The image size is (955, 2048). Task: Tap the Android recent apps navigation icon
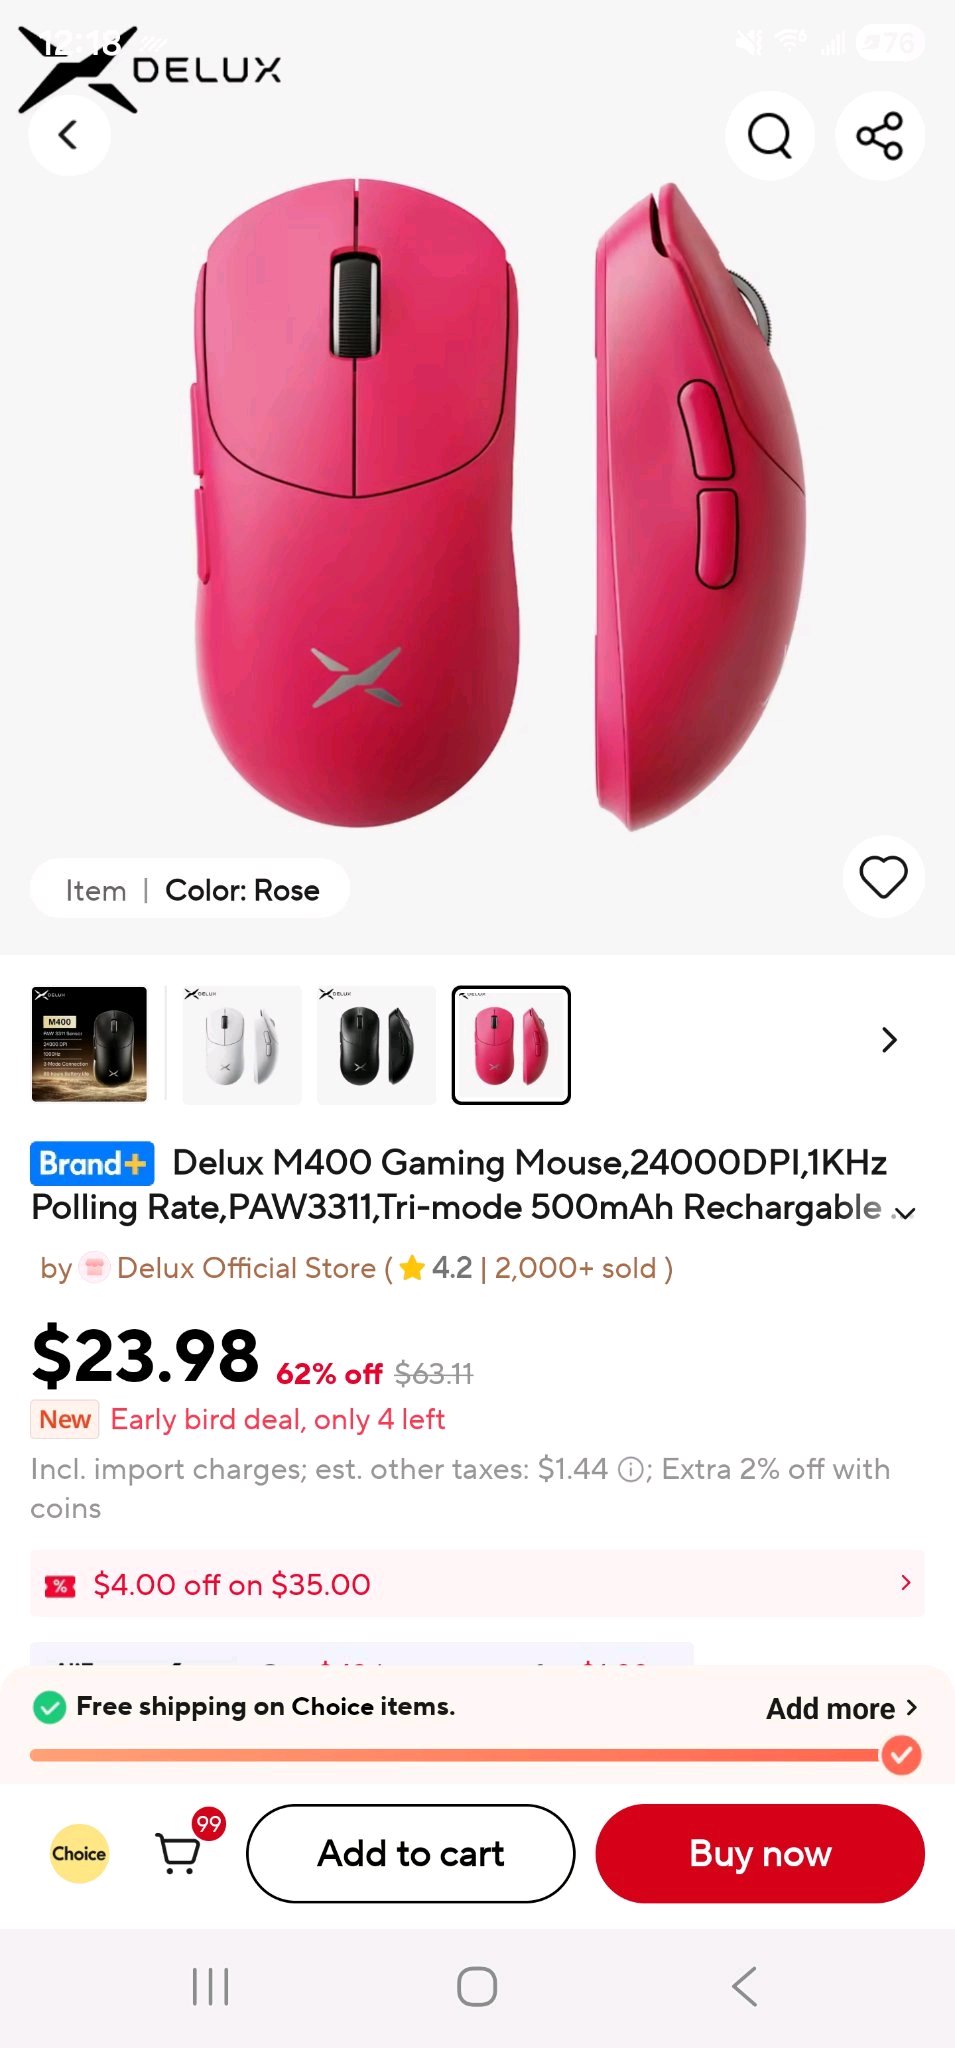tap(211, 1986)
